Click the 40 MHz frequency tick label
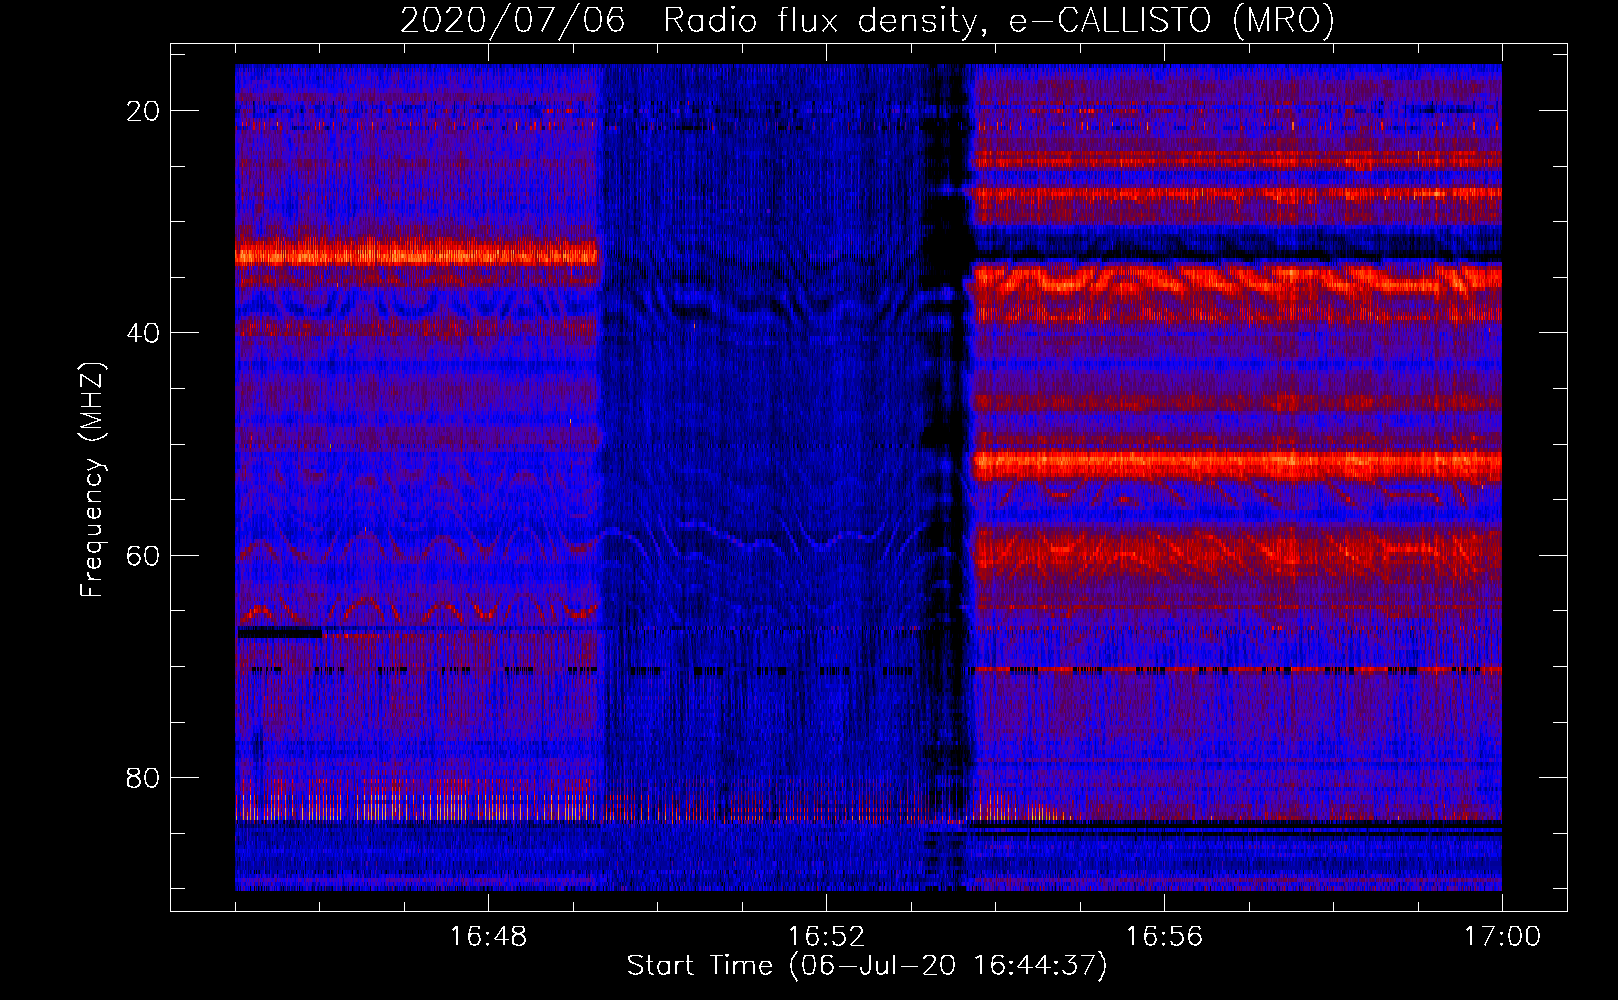 click(143, 333)
